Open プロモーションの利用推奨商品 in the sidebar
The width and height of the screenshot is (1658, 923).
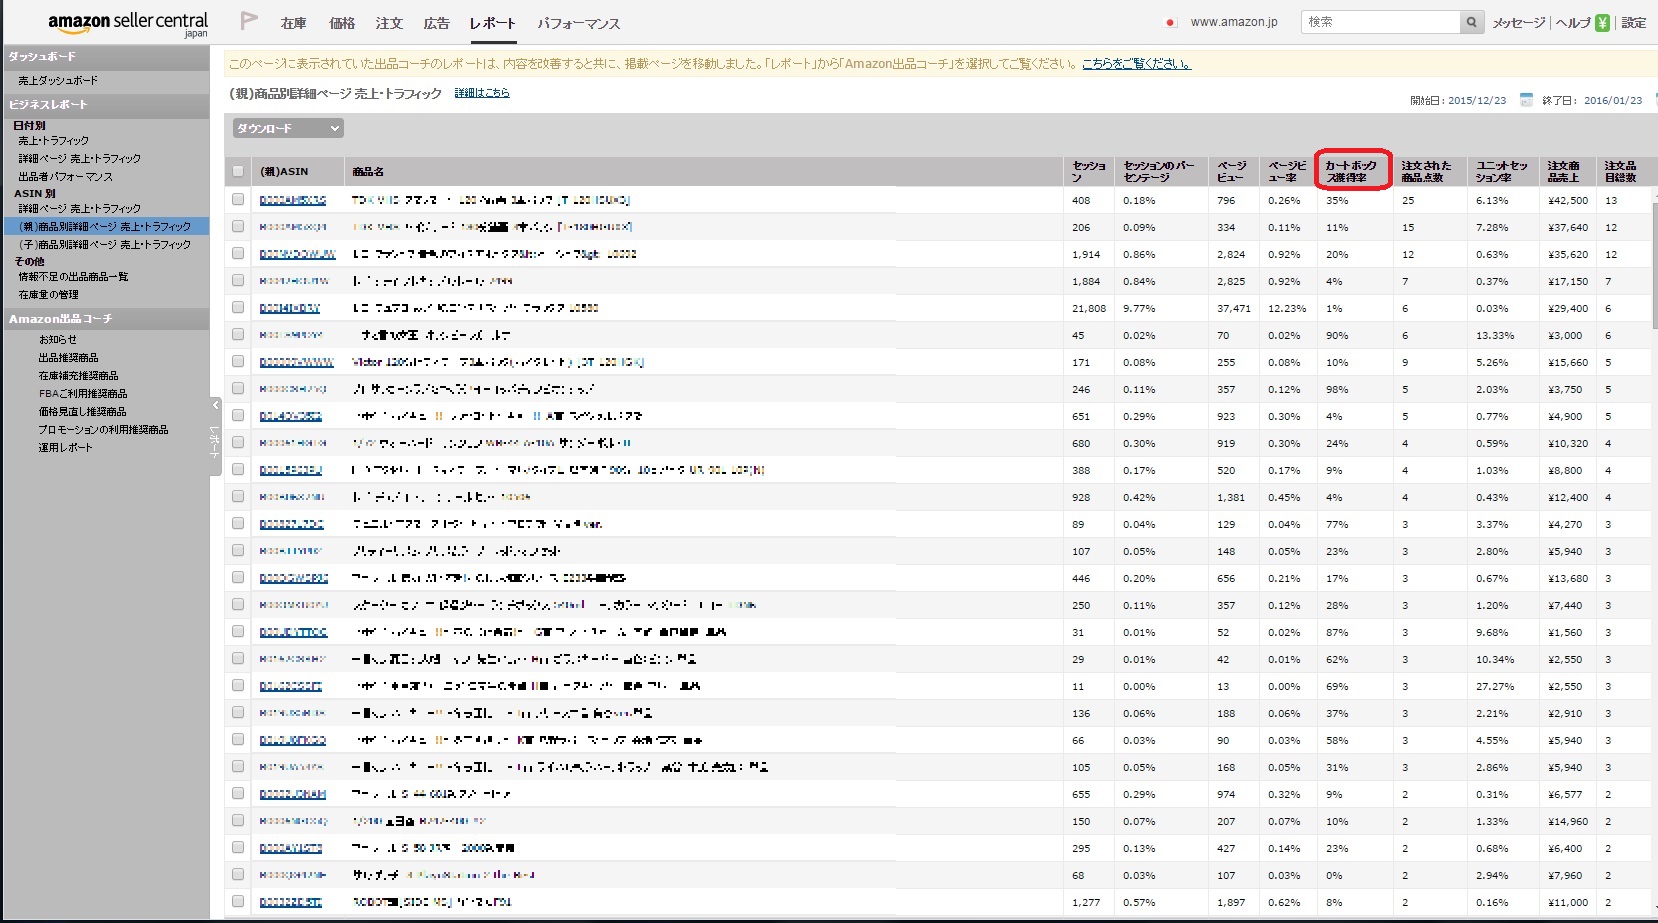[x=103, y=430]
